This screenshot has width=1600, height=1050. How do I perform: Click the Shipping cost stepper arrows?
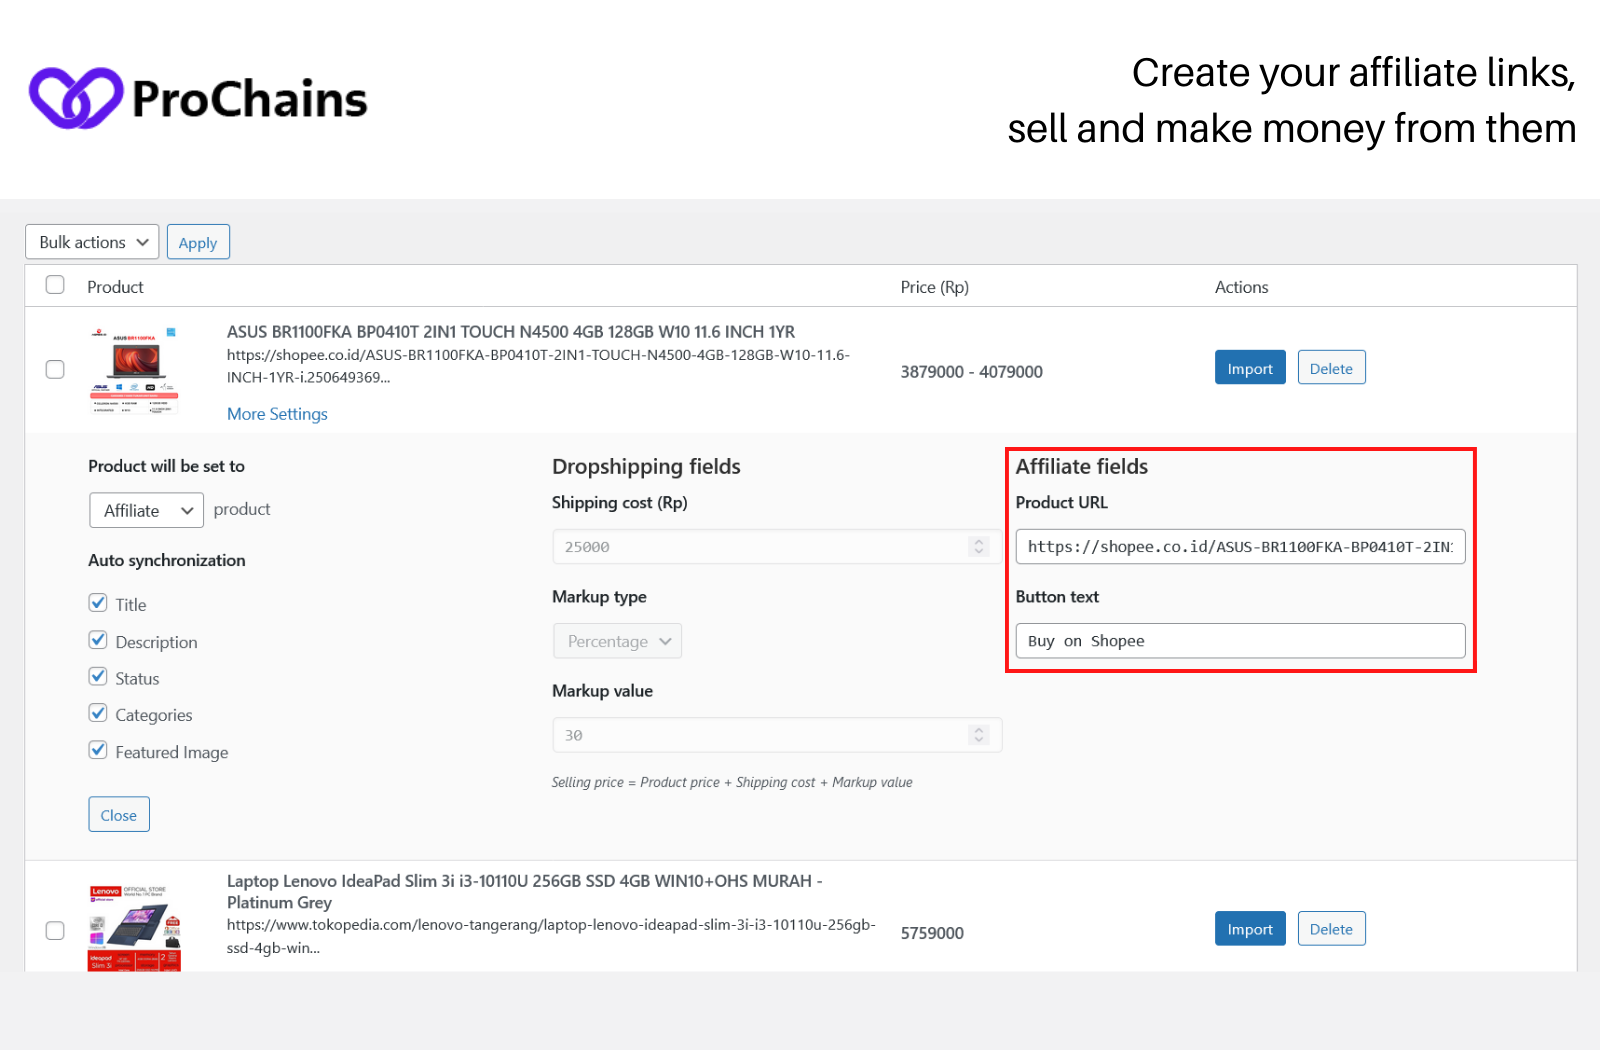tap(979, 546)
